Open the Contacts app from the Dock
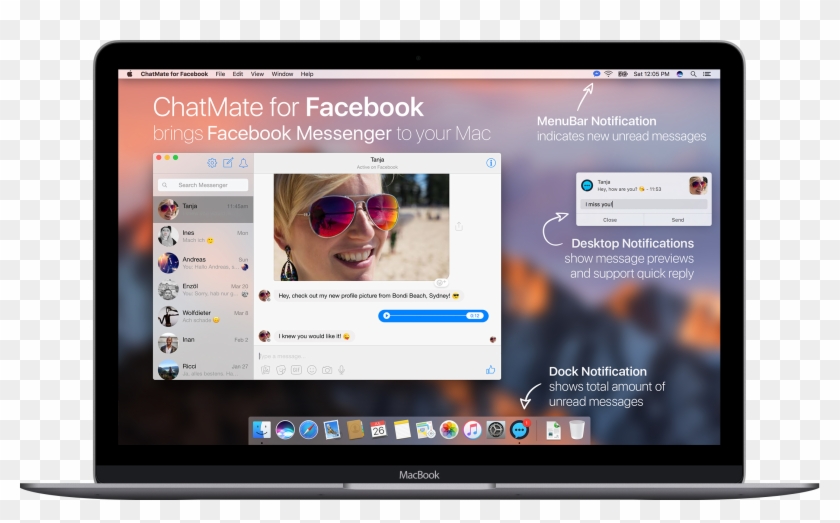The height and width of the screenshot is (523, 840). [x=355, y=429]
